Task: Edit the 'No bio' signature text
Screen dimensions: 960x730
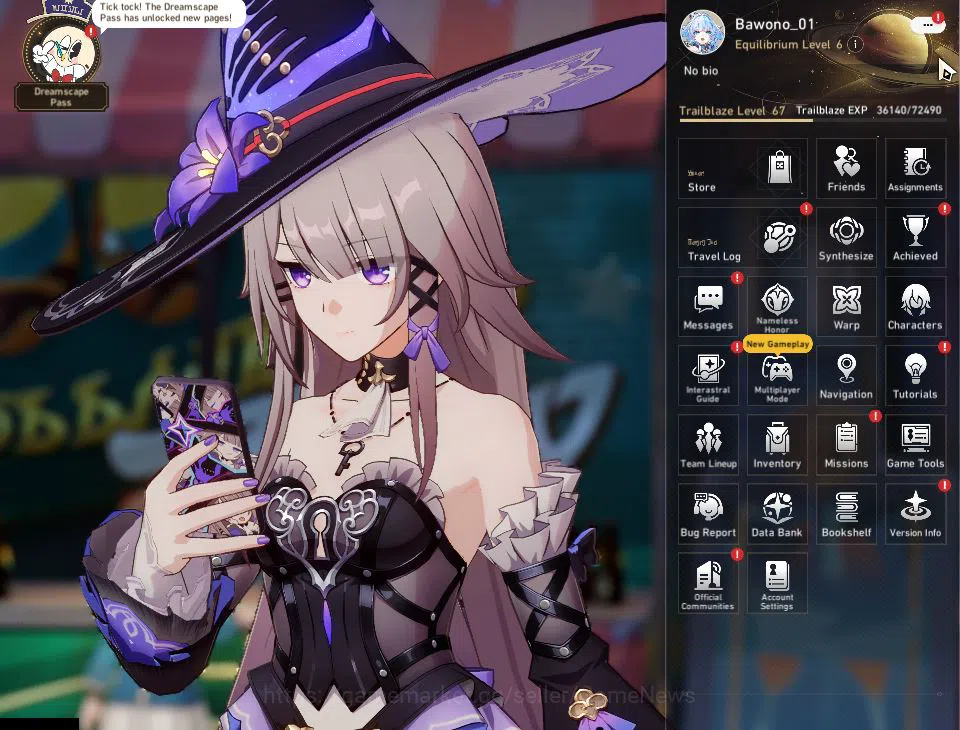Action: [x=701, y=71]
